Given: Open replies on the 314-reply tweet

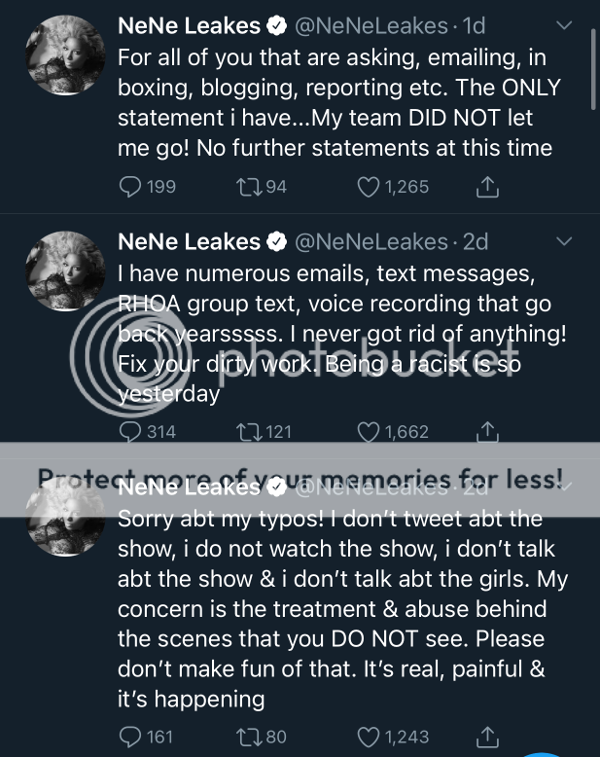Looking at the screenshot, I should (x=131, y=432).
